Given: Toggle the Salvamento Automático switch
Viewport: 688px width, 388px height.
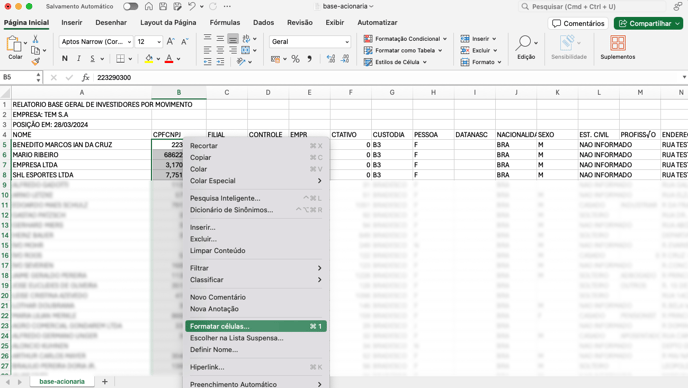Looking at the screenshot, I should 130,6.
